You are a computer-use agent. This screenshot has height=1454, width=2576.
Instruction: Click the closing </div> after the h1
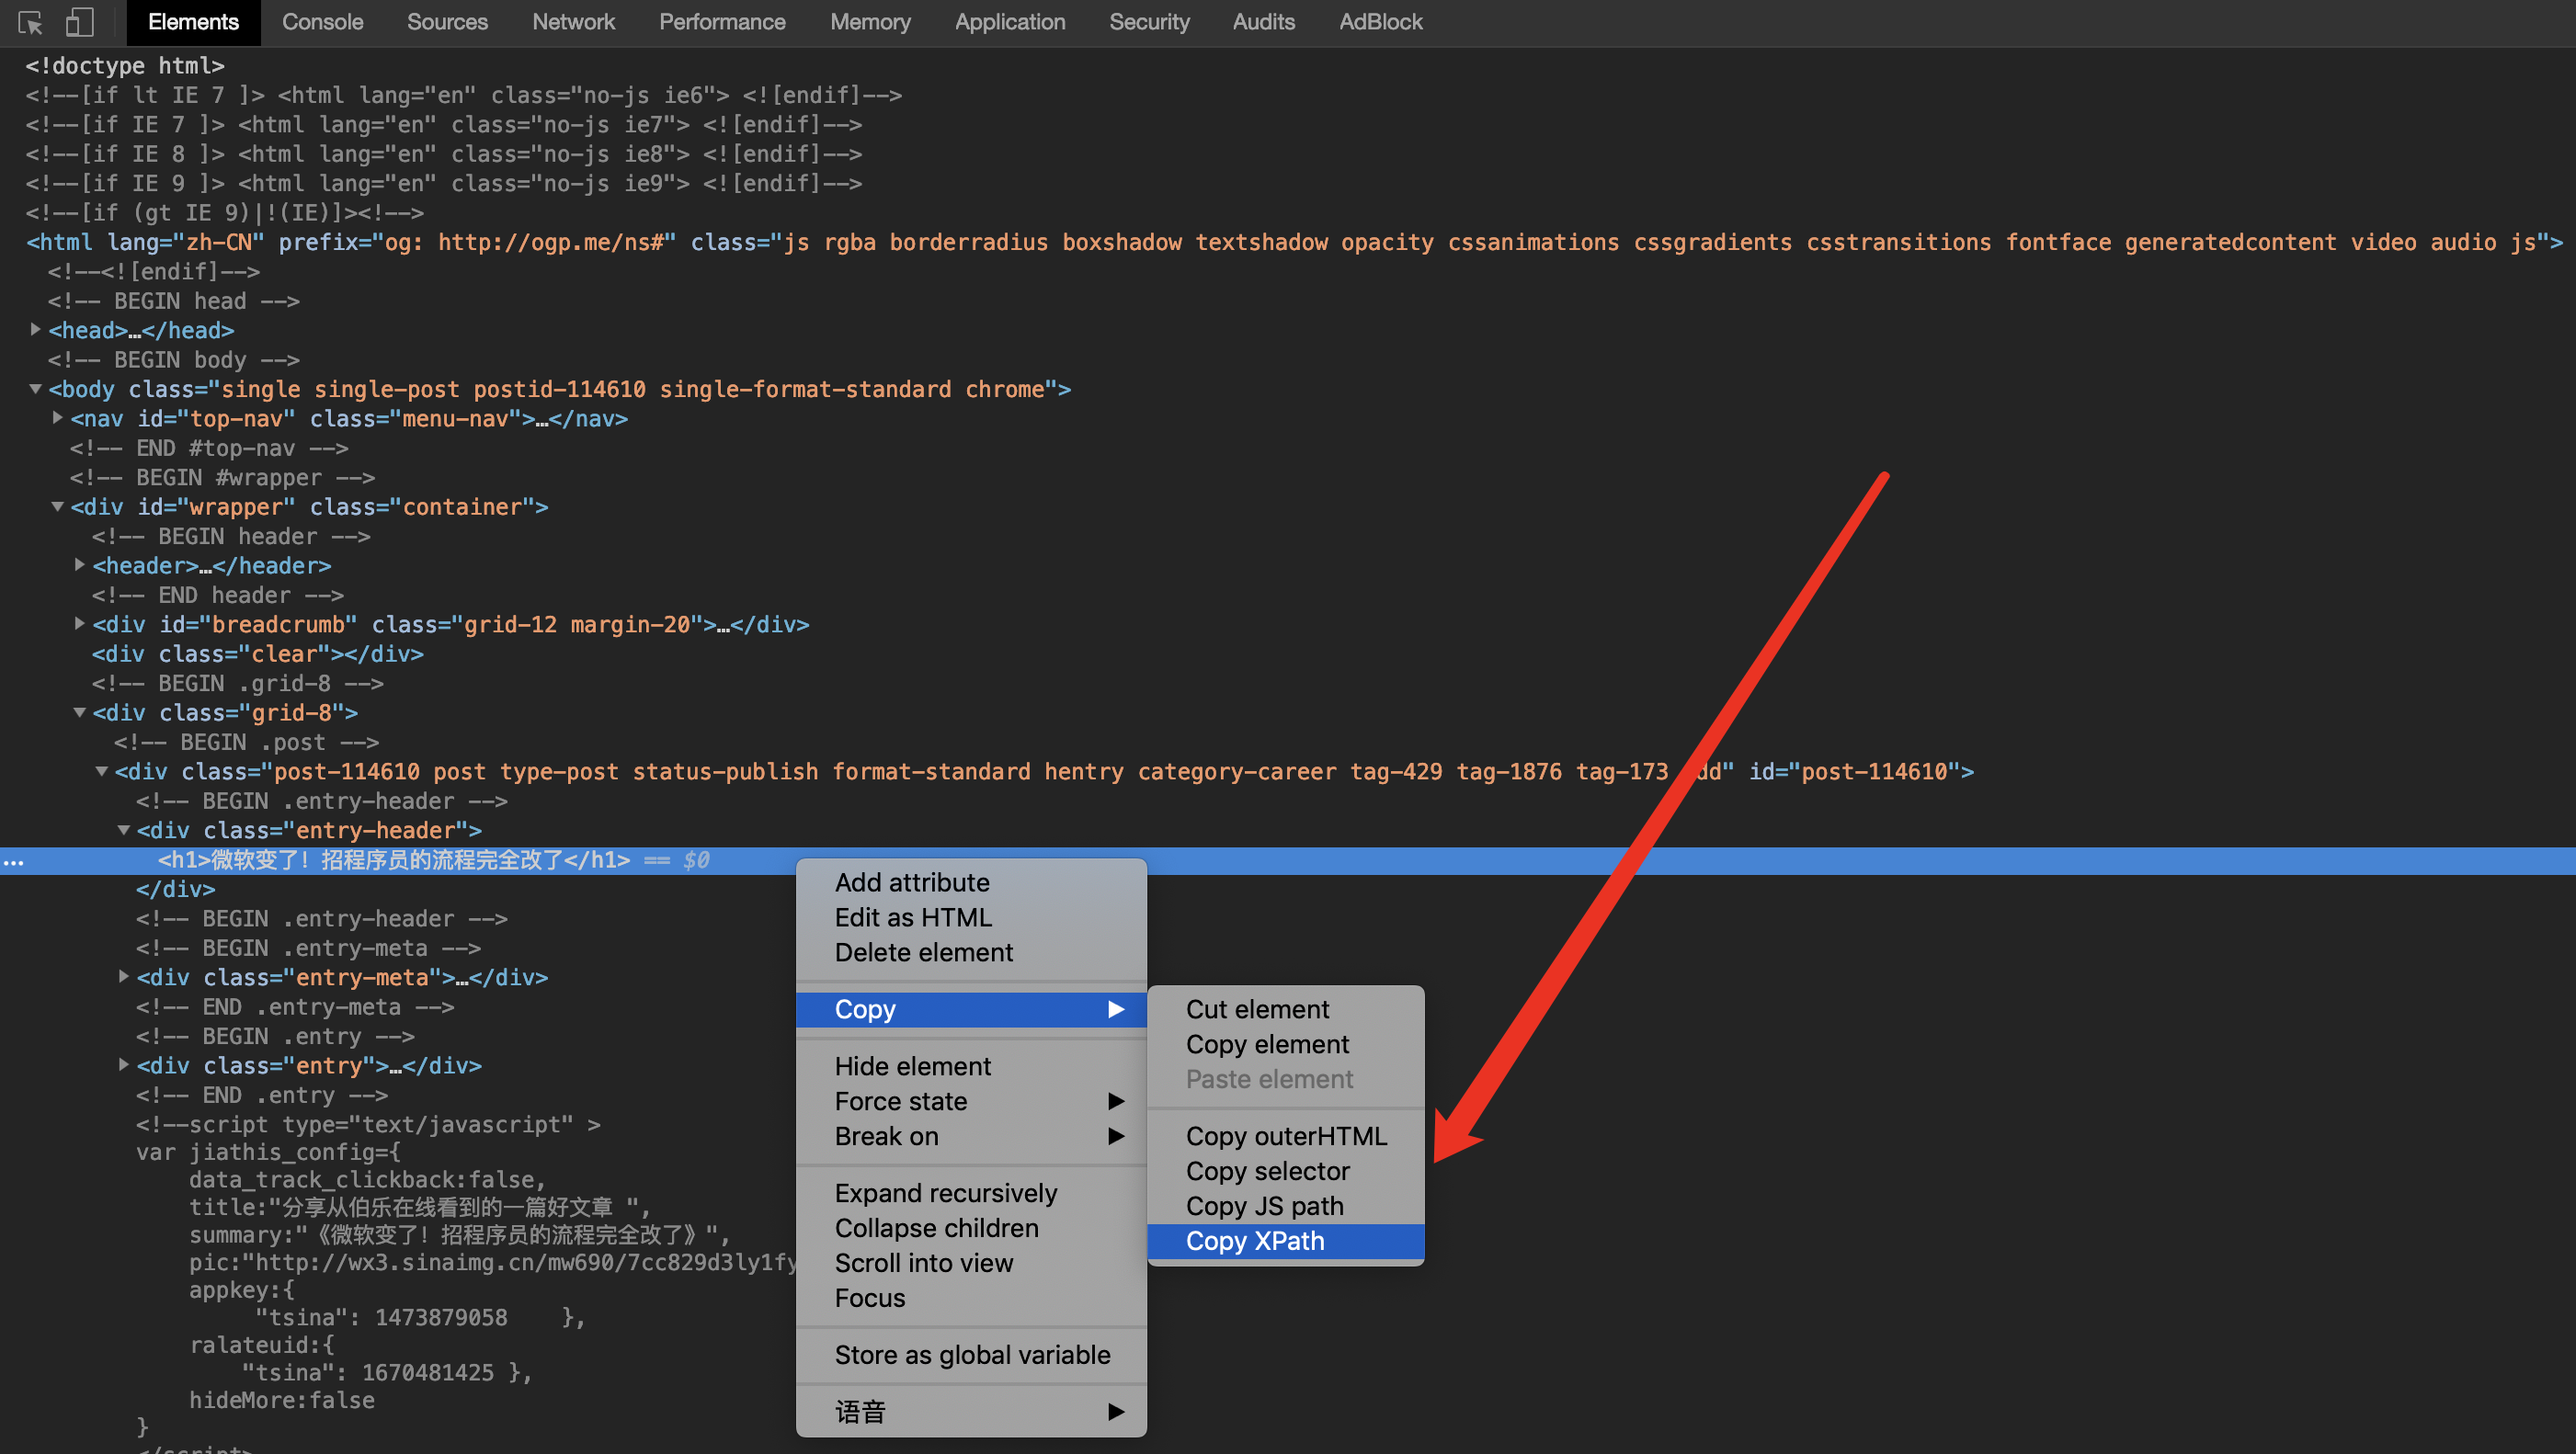click(x=176, y=889)
